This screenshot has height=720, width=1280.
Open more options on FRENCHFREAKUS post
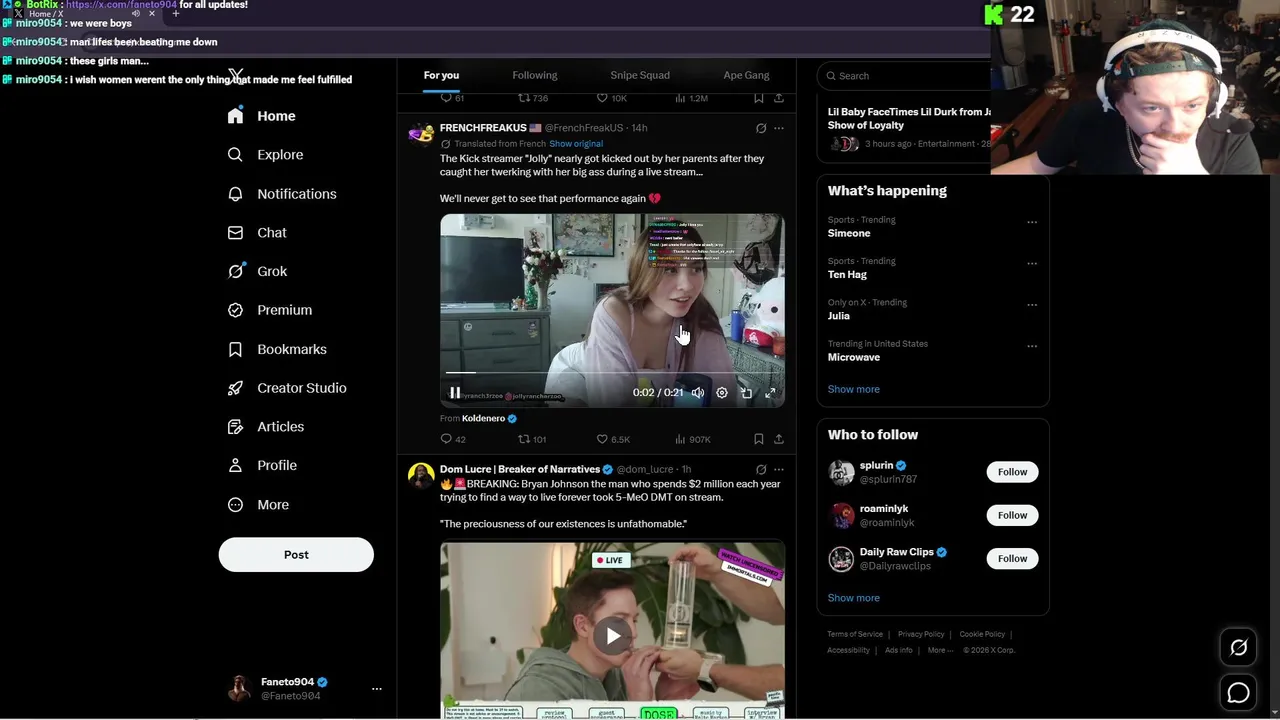[779, 128]
